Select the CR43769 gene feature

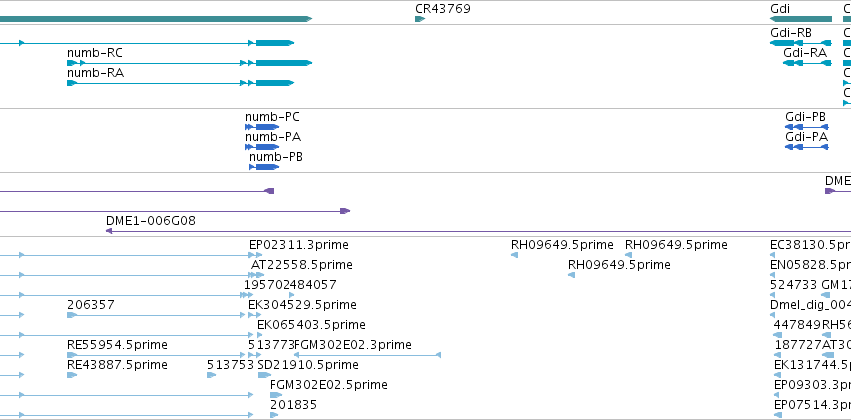point(420,19)
